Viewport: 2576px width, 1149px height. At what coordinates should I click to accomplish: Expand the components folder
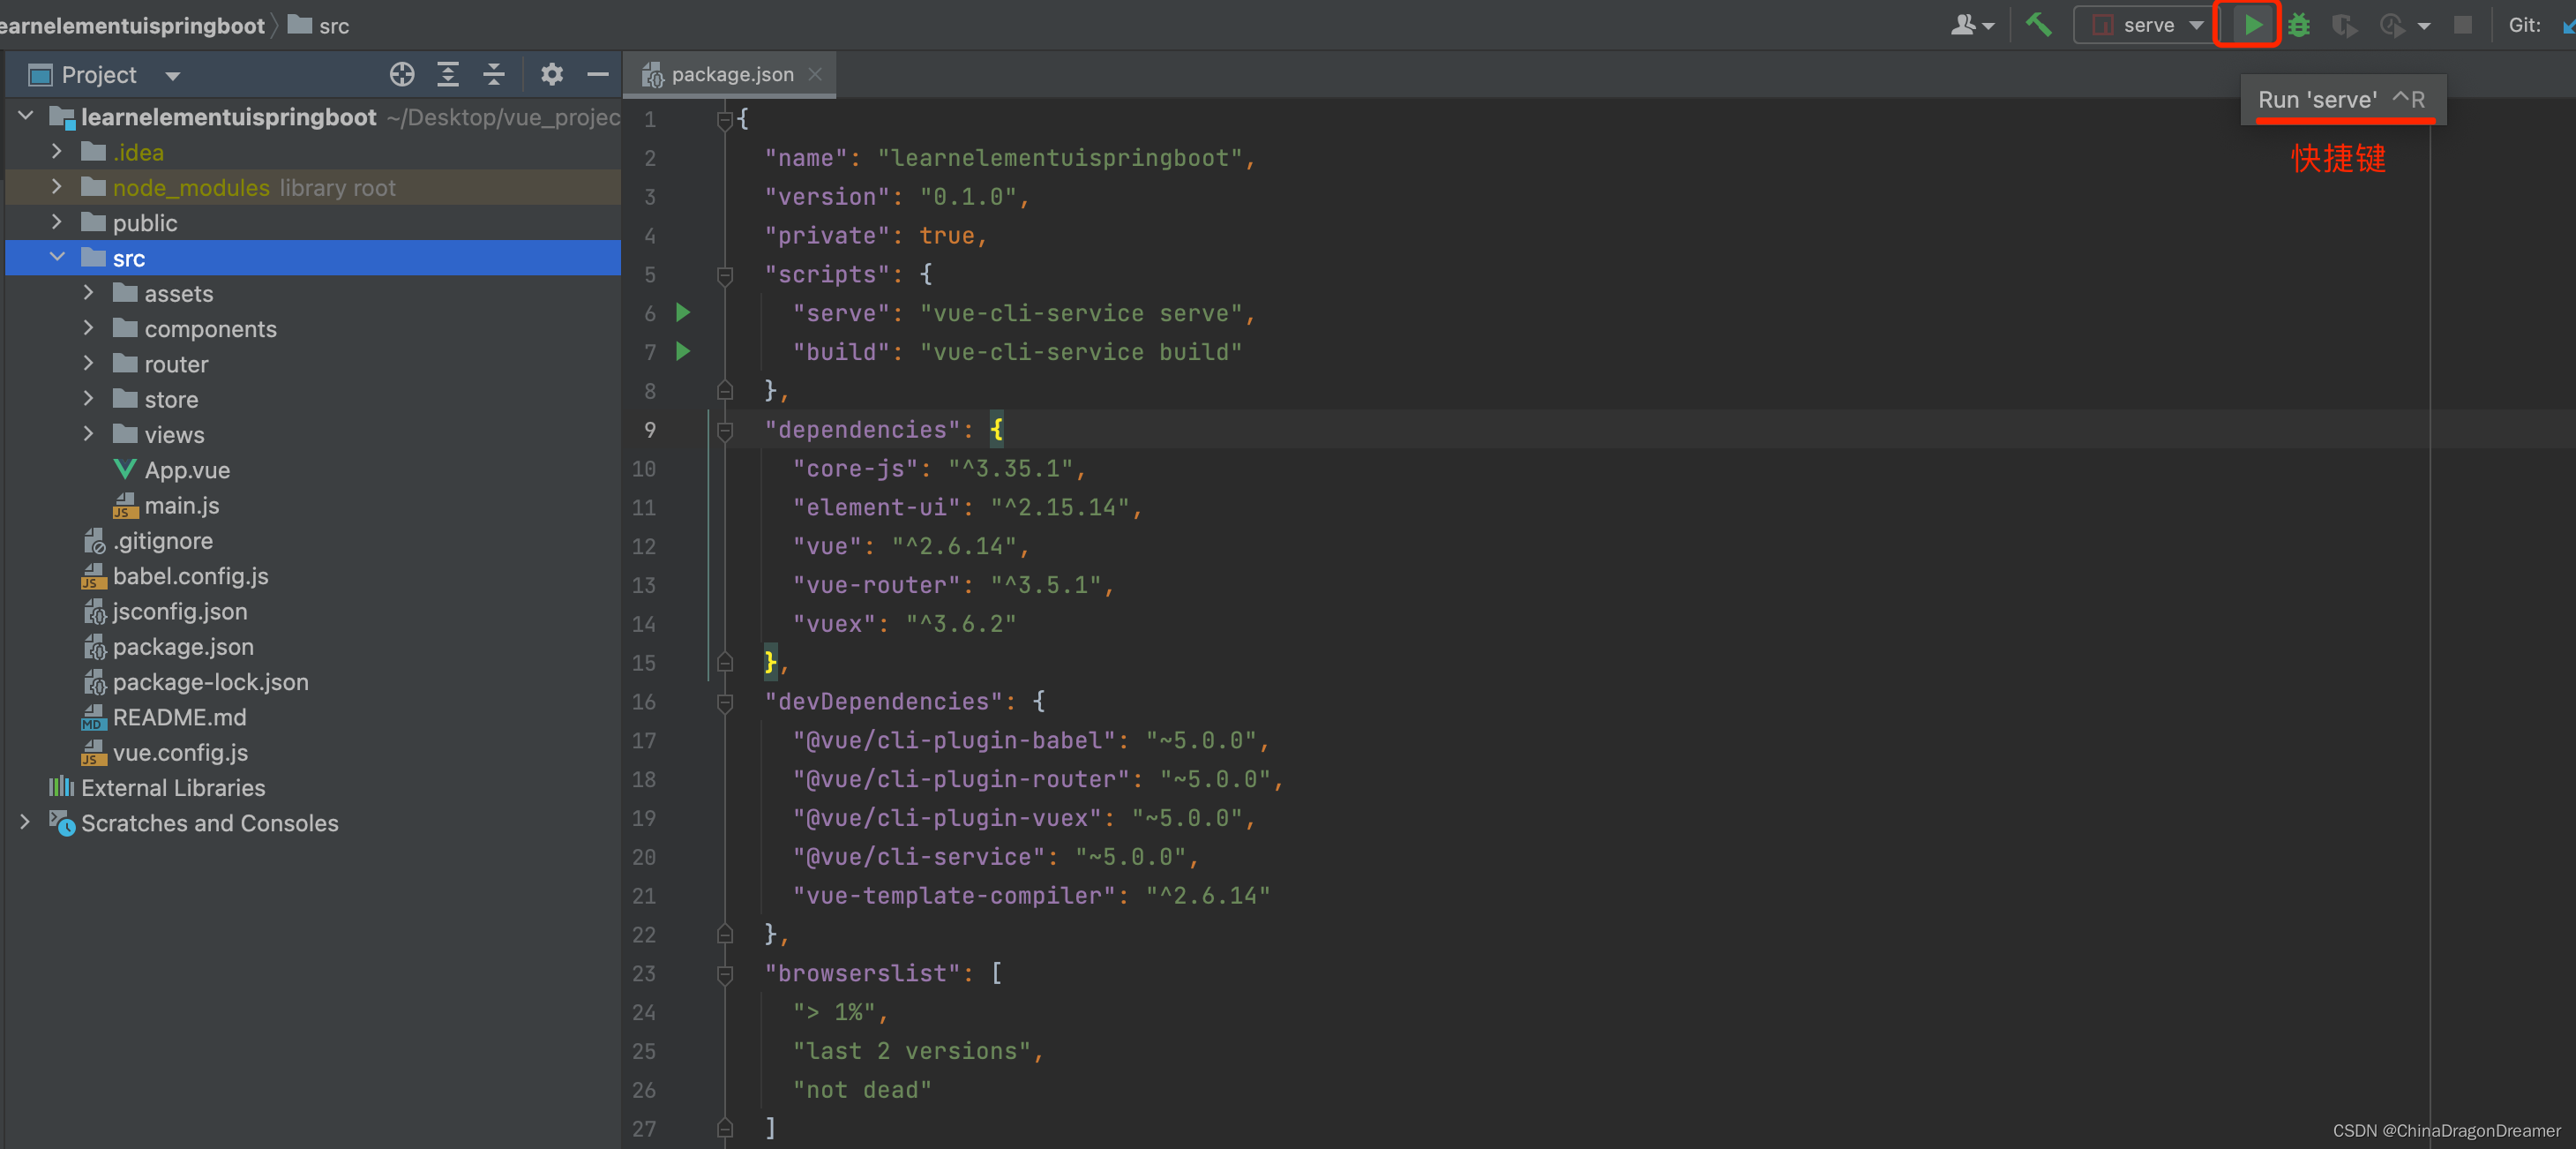pos(89,328)
